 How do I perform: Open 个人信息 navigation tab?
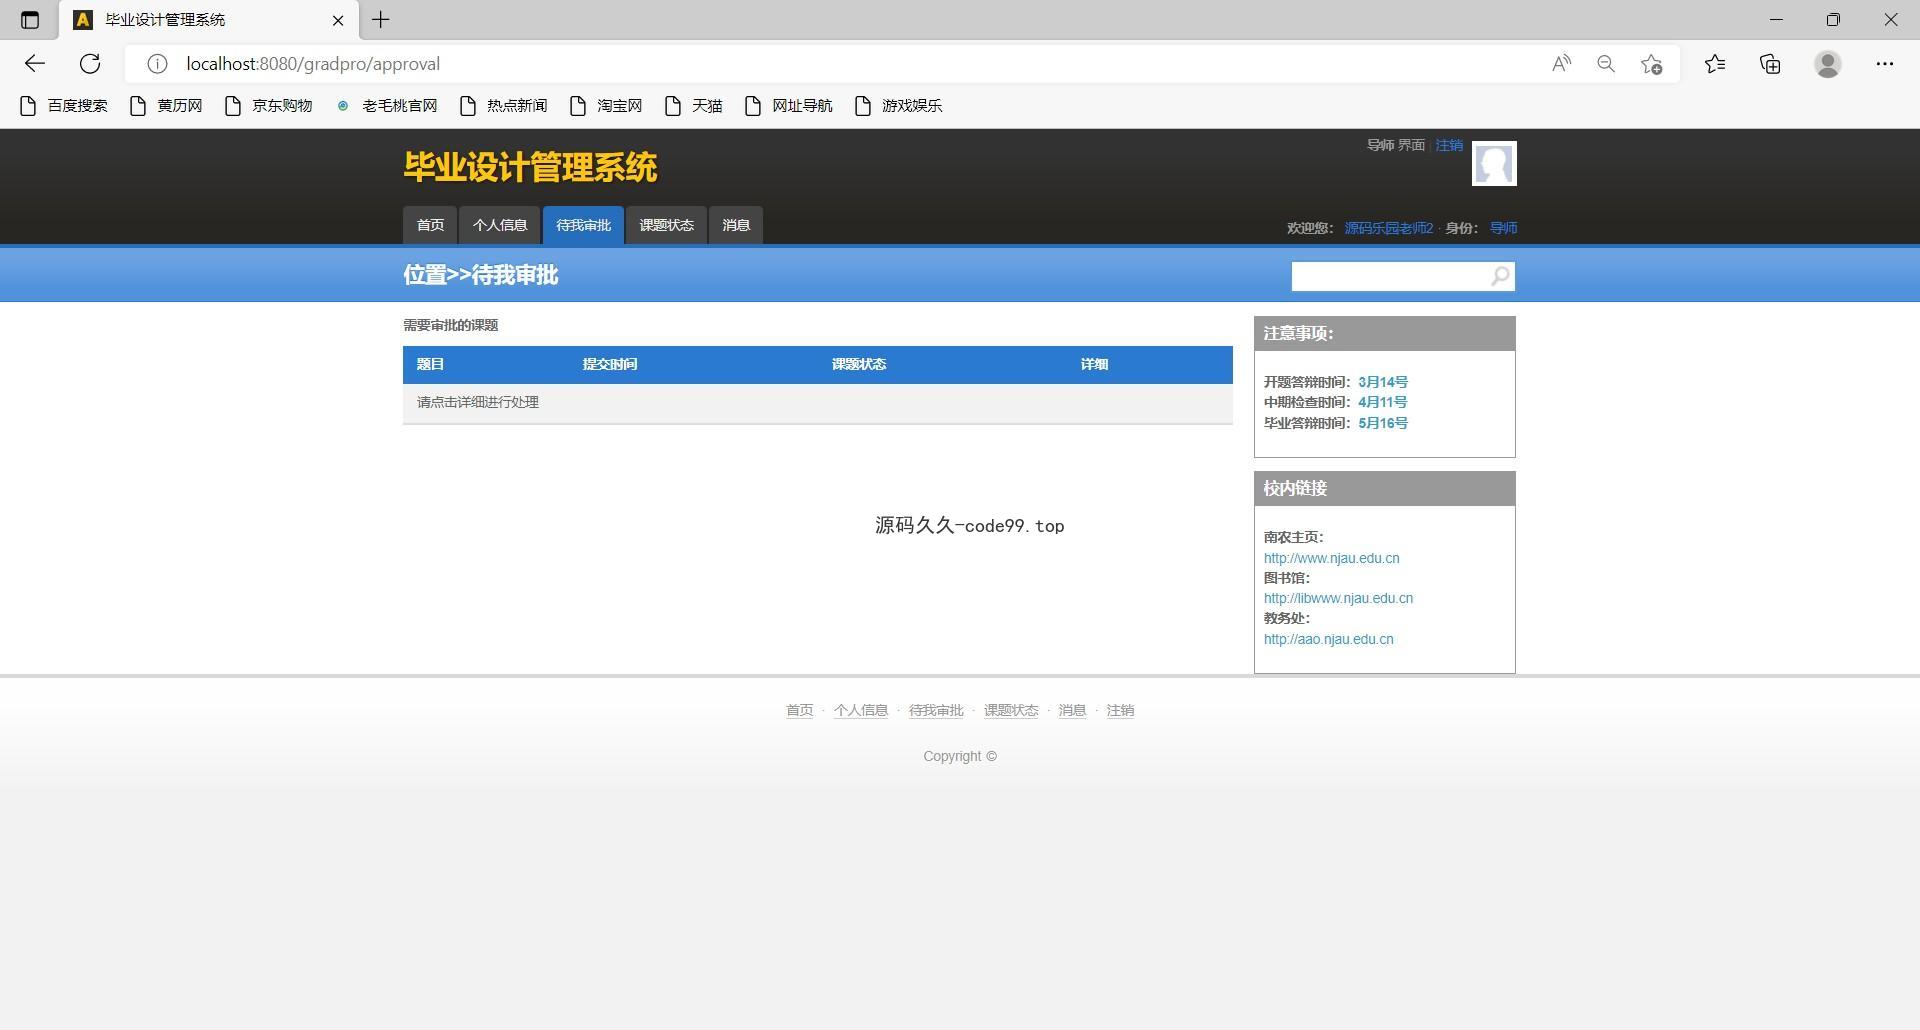point(500,225)
